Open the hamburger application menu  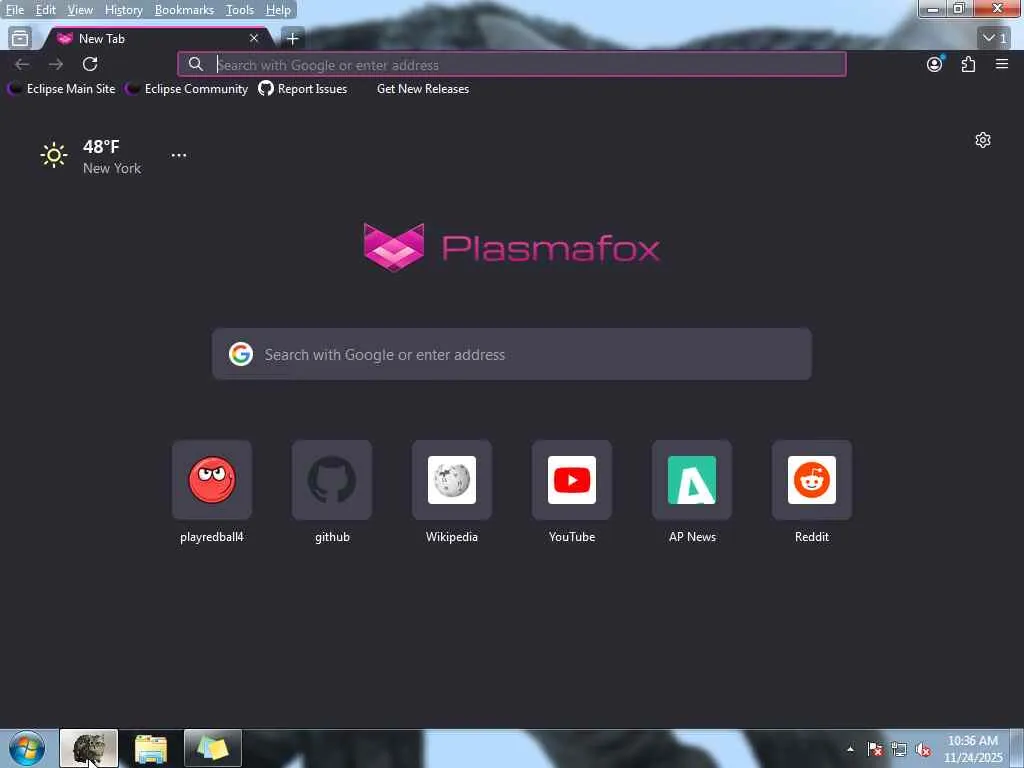tap(1002, 64)
